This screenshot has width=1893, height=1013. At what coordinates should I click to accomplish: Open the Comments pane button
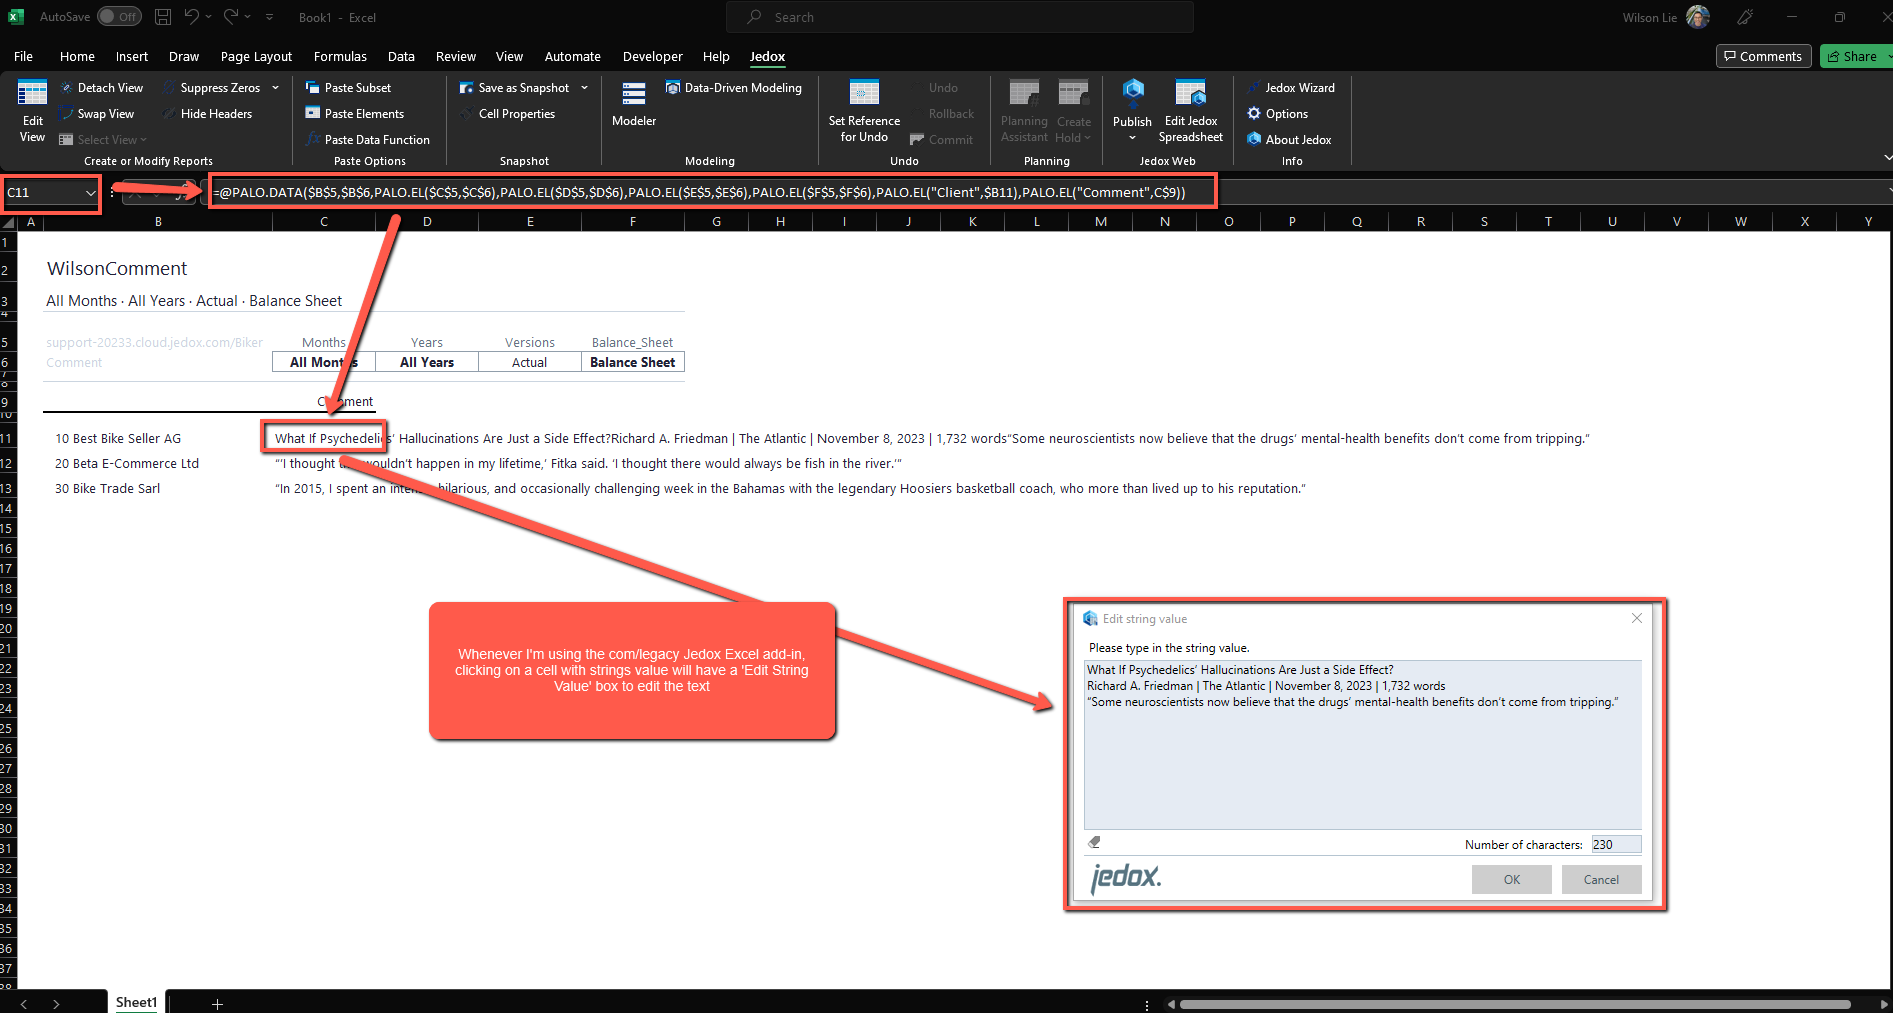[1763, 57]
